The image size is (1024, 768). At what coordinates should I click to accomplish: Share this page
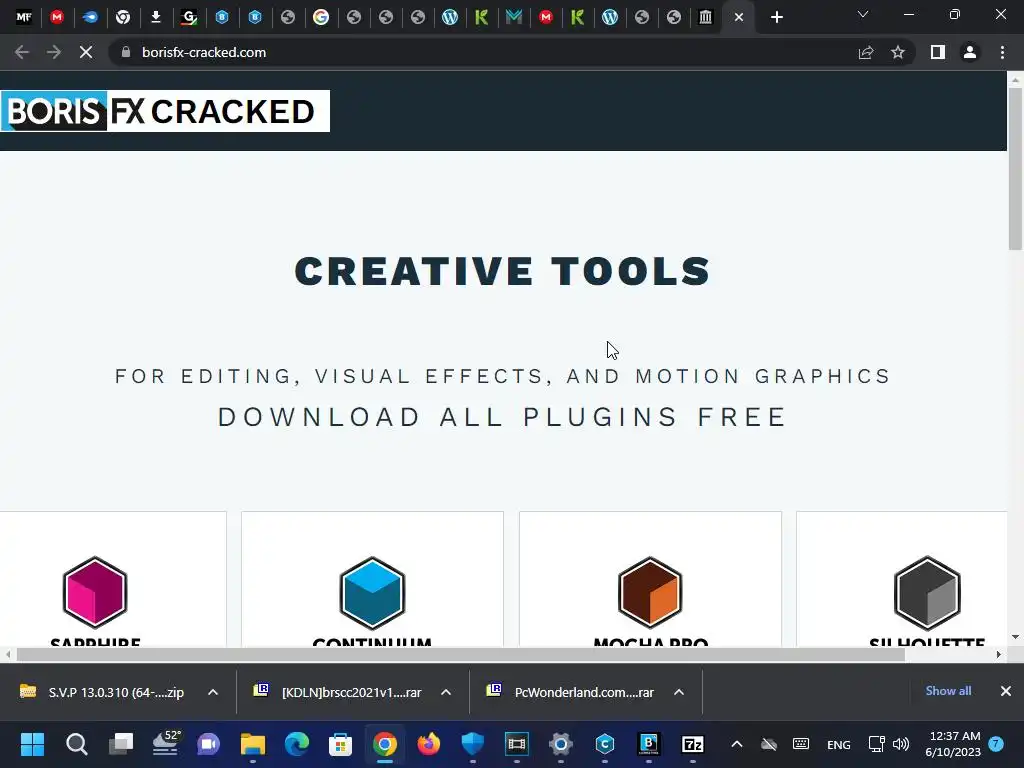click(866, 52)
